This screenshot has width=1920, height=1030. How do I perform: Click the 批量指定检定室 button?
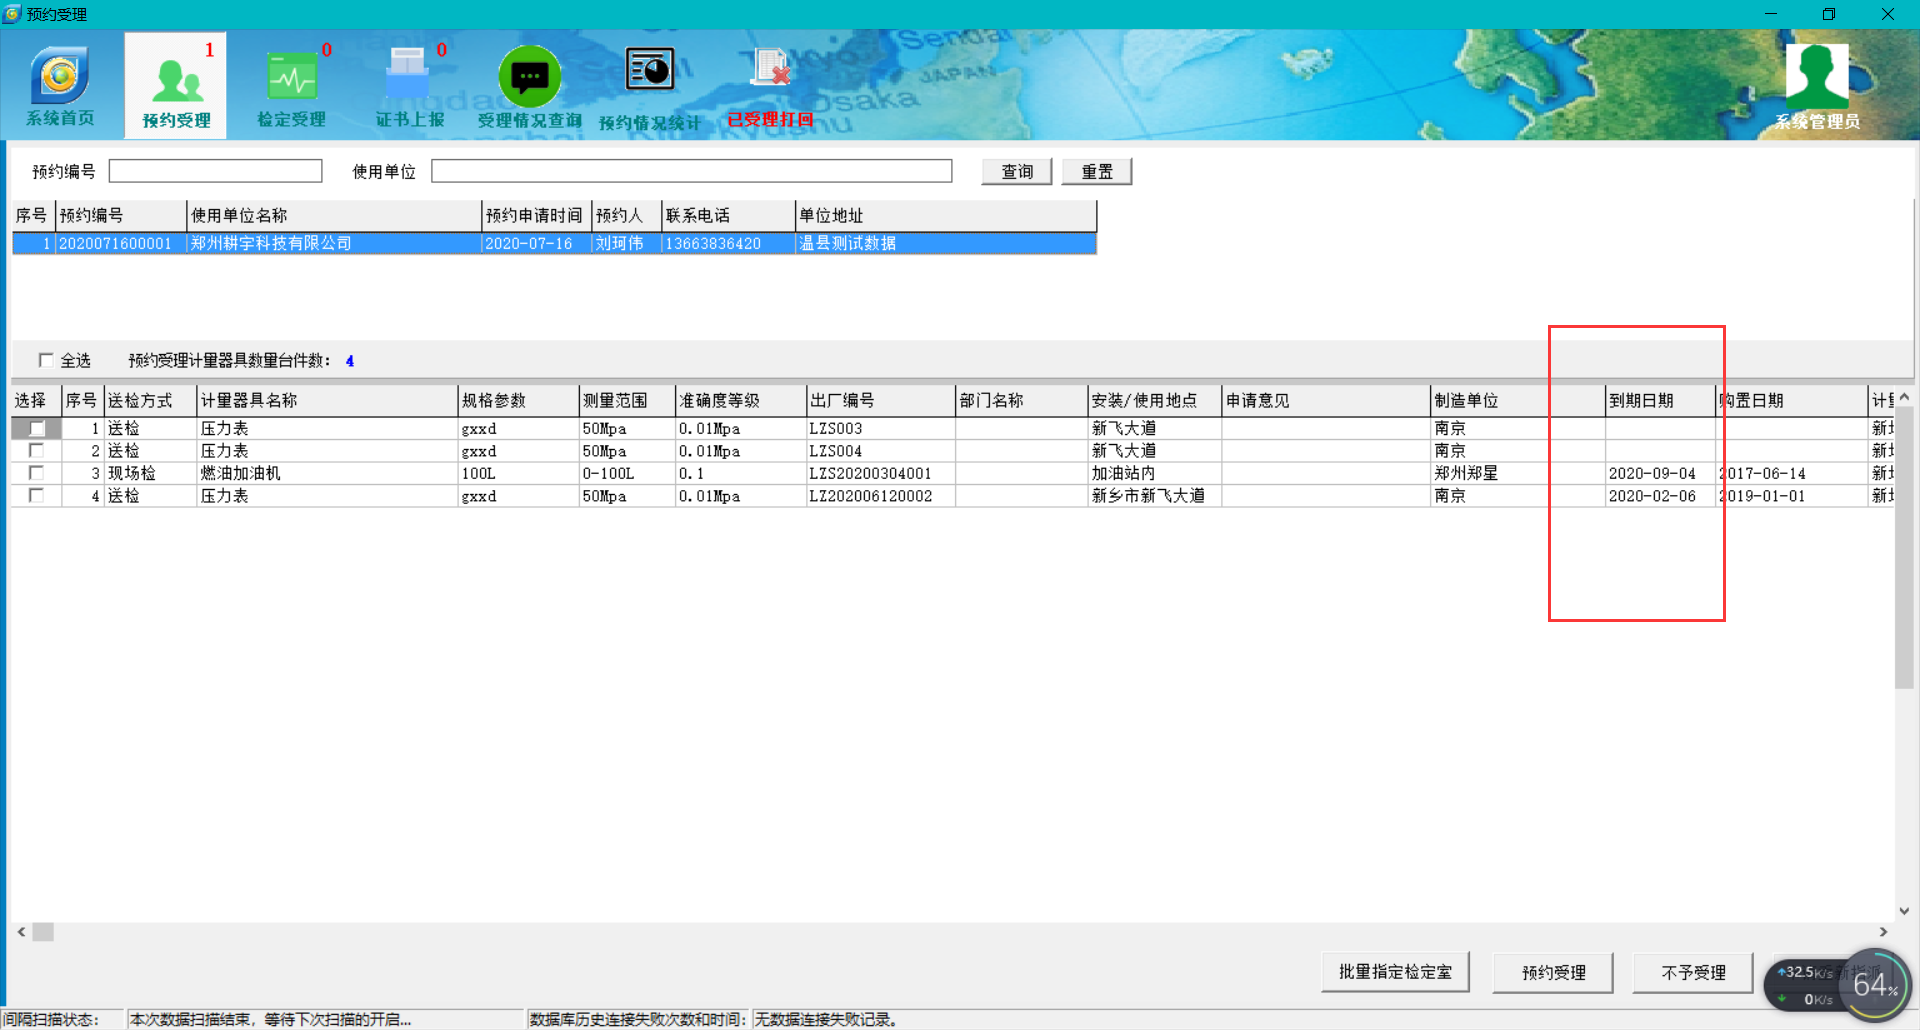(x=1394, y=972)
